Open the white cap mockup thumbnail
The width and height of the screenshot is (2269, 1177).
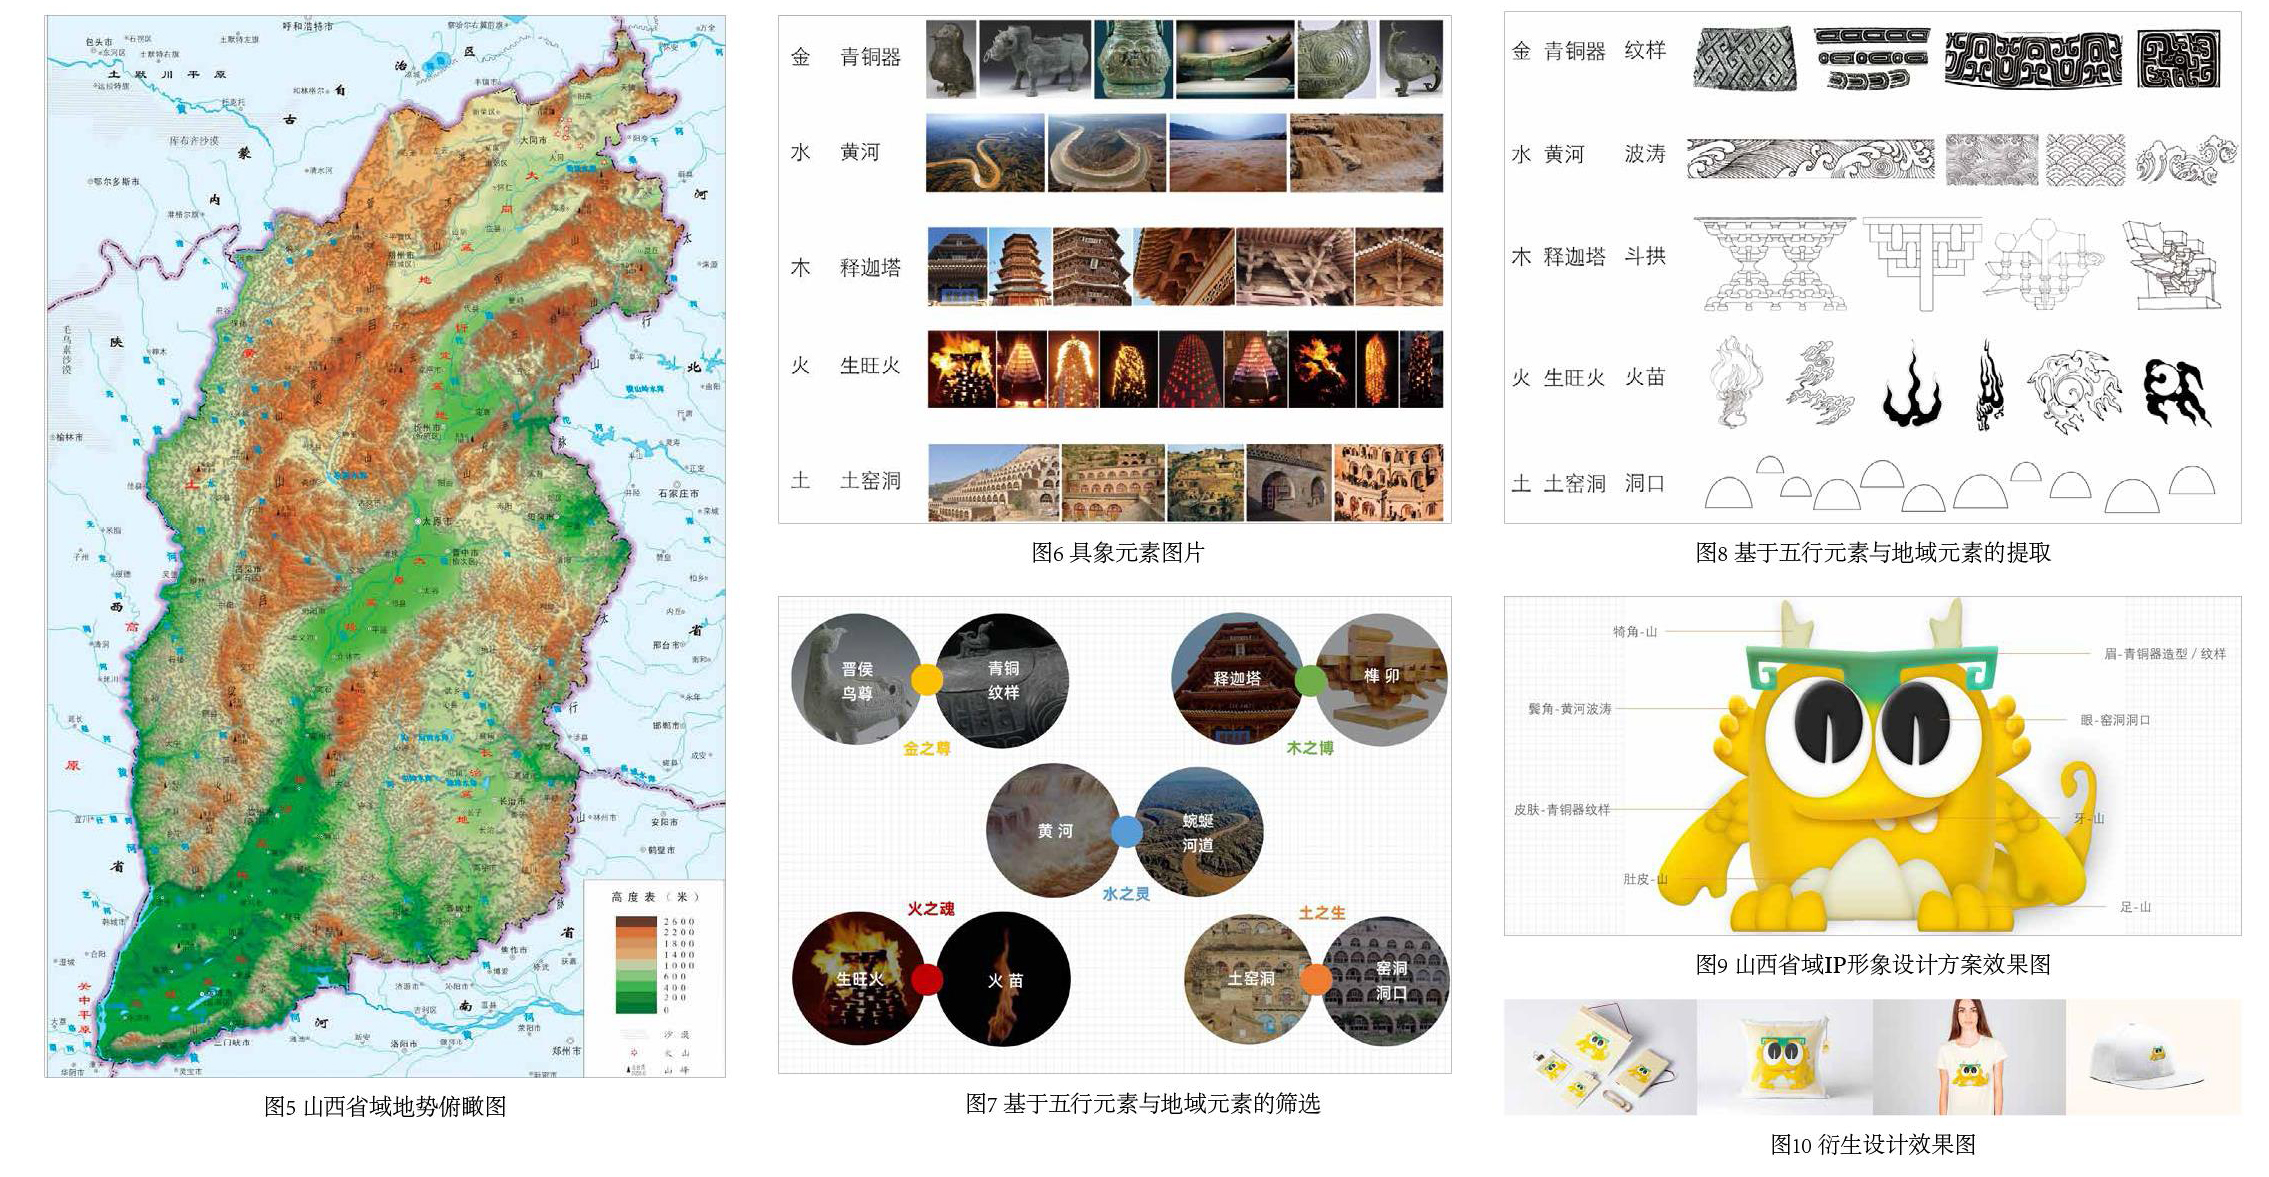coord(2154,1057)
